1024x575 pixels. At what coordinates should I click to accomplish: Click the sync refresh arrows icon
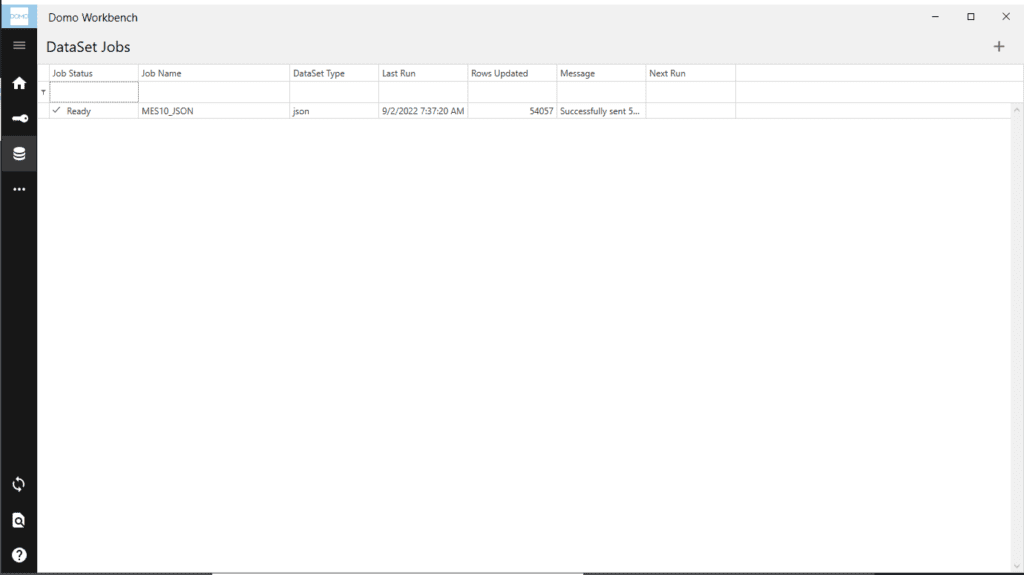pos(19,484)
